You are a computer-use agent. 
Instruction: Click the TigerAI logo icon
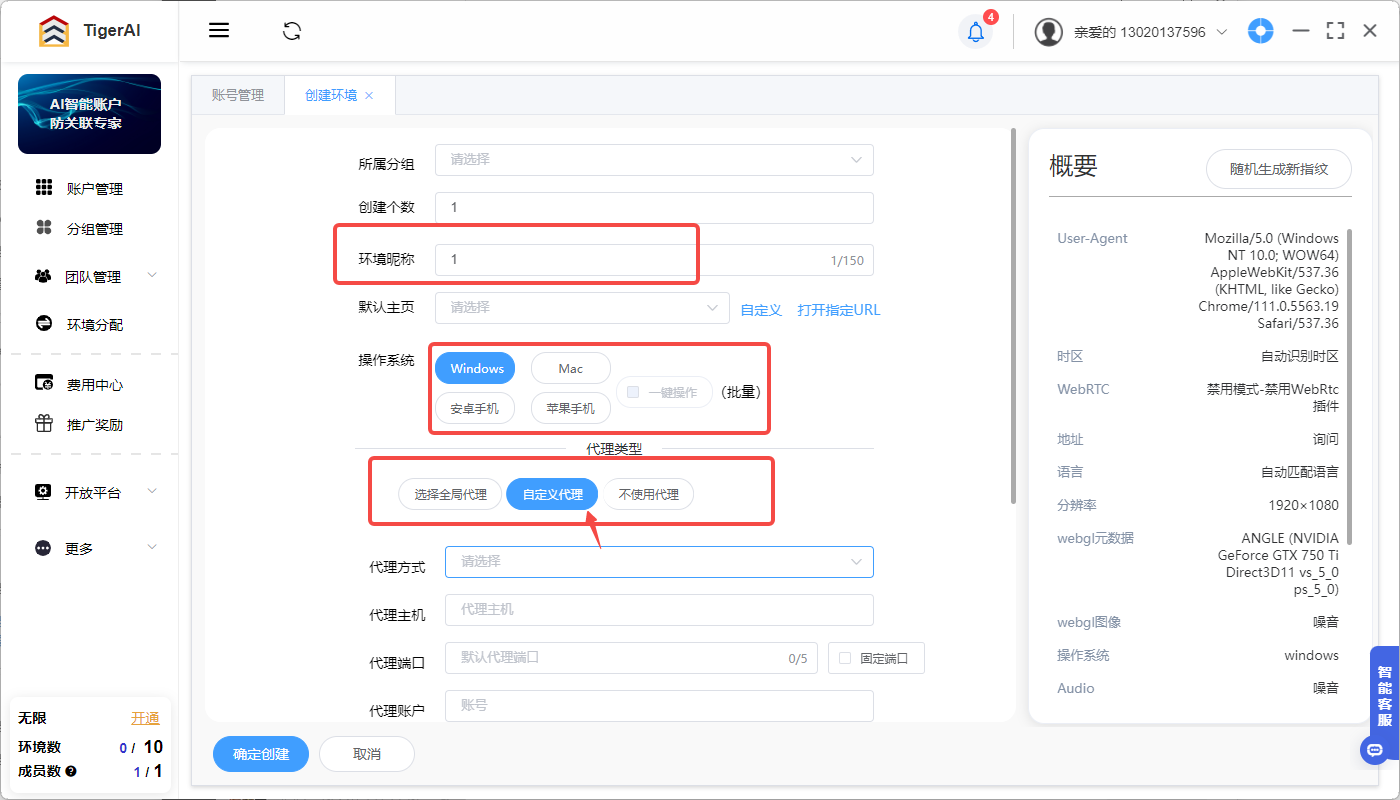click(54, 31)
